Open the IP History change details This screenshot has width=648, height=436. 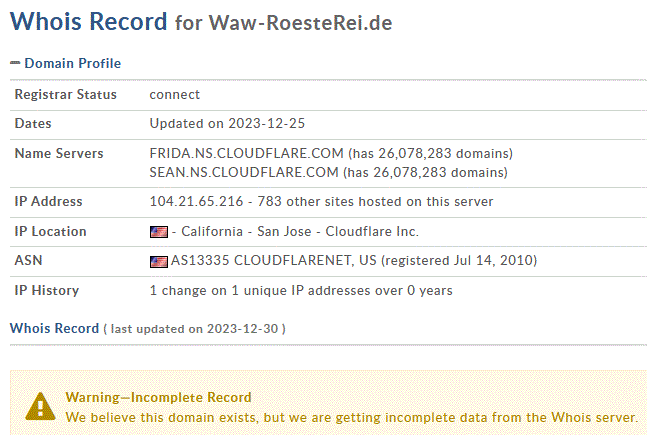pos(301,291)
